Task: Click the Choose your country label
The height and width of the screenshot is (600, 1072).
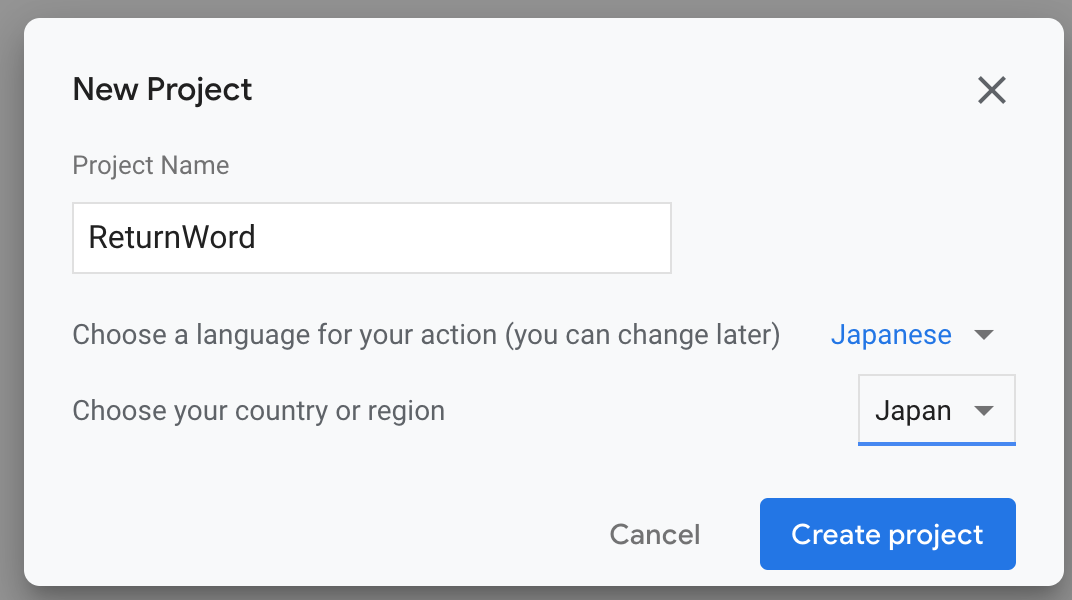Action: tap(258, 411)
